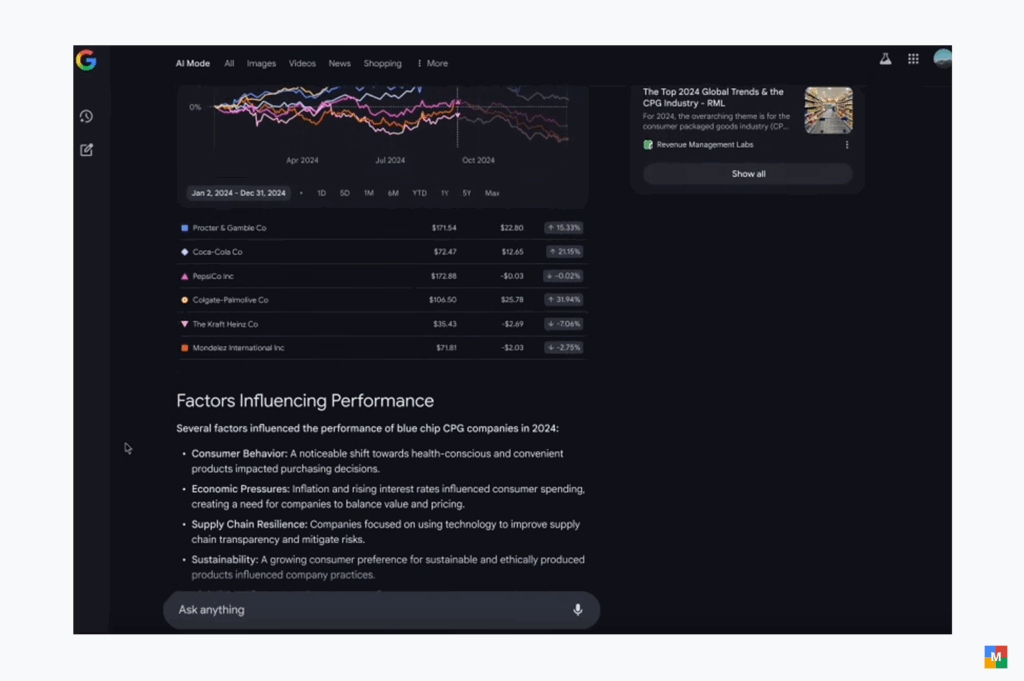Select the Max chart range

coord(492,193)
